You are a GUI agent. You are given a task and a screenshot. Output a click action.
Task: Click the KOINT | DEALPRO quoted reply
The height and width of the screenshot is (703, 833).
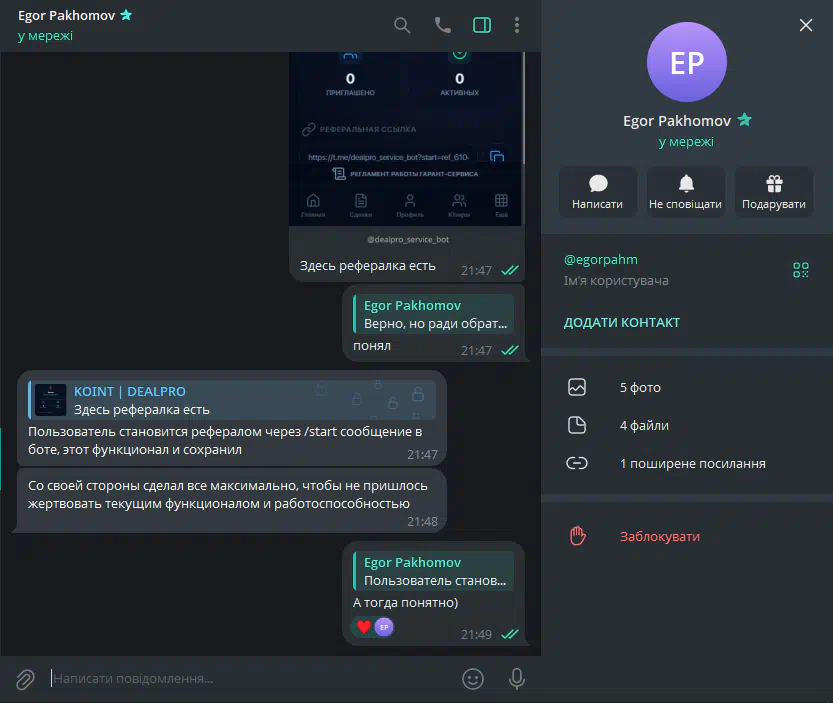(x=232, y=400)
